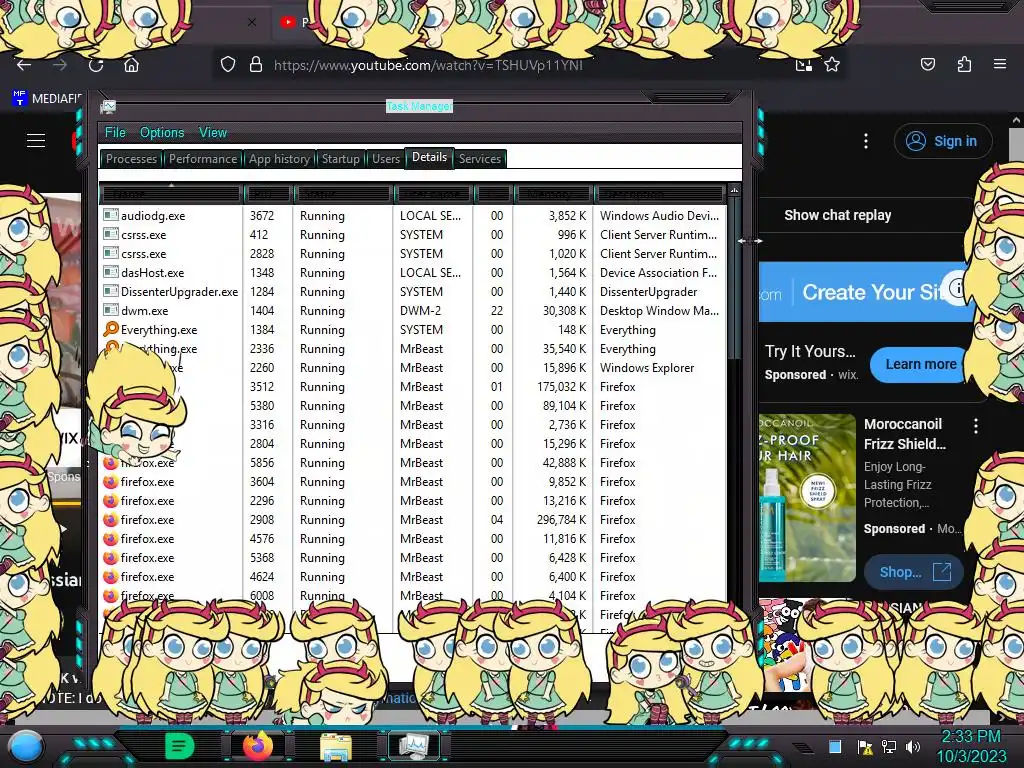The width and height of the screenshot is (1024, 768).
Task: Open the Start orb button
Action: [25, 747]
